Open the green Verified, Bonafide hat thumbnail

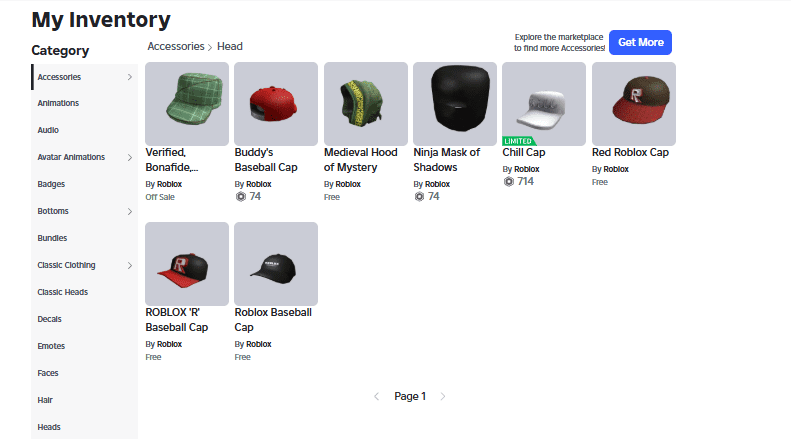pos(187,104)
